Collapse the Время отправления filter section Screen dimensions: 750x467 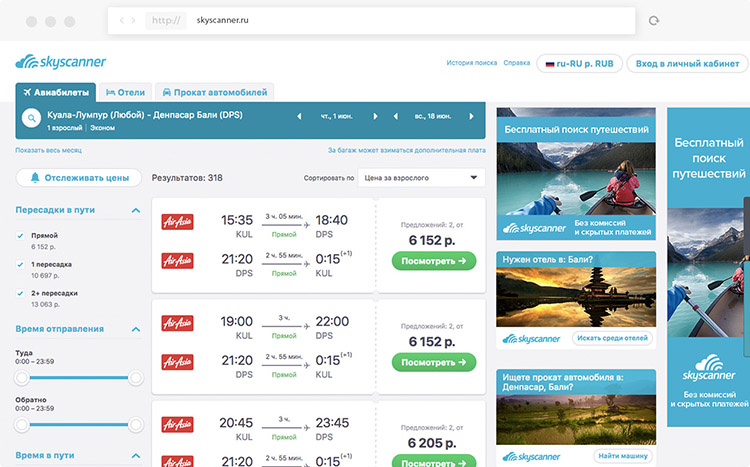(x=135, y=328)
